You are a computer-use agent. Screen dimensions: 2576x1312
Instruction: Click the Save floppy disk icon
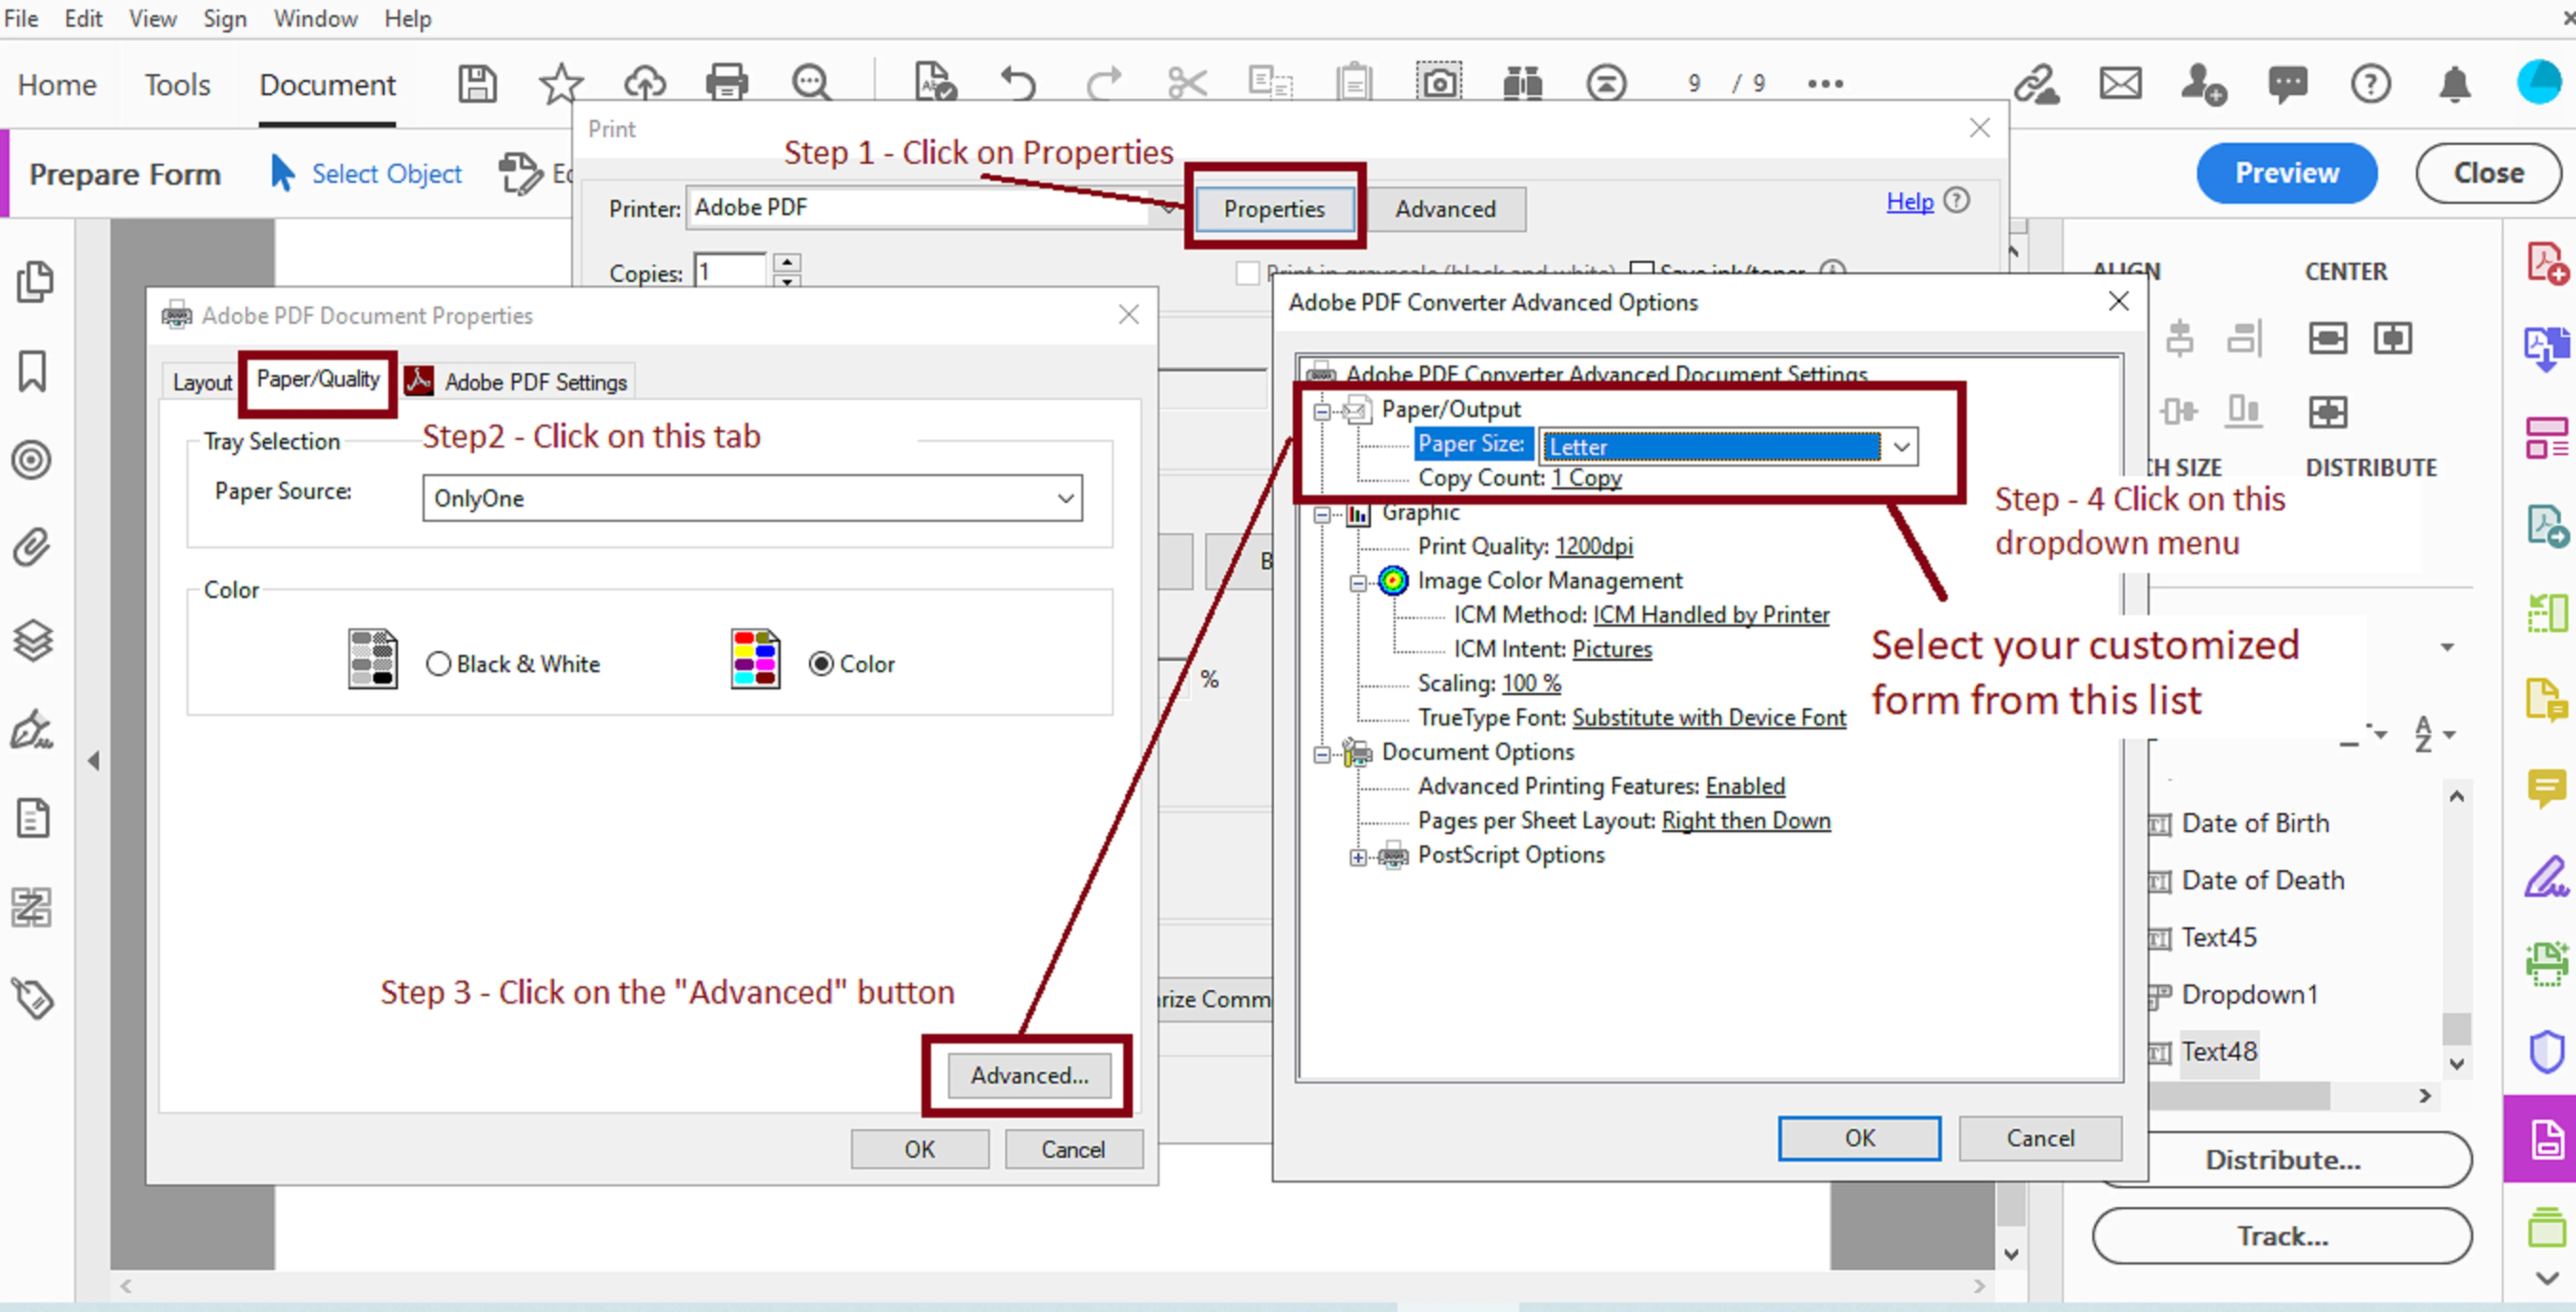click(x=477, y=84)
